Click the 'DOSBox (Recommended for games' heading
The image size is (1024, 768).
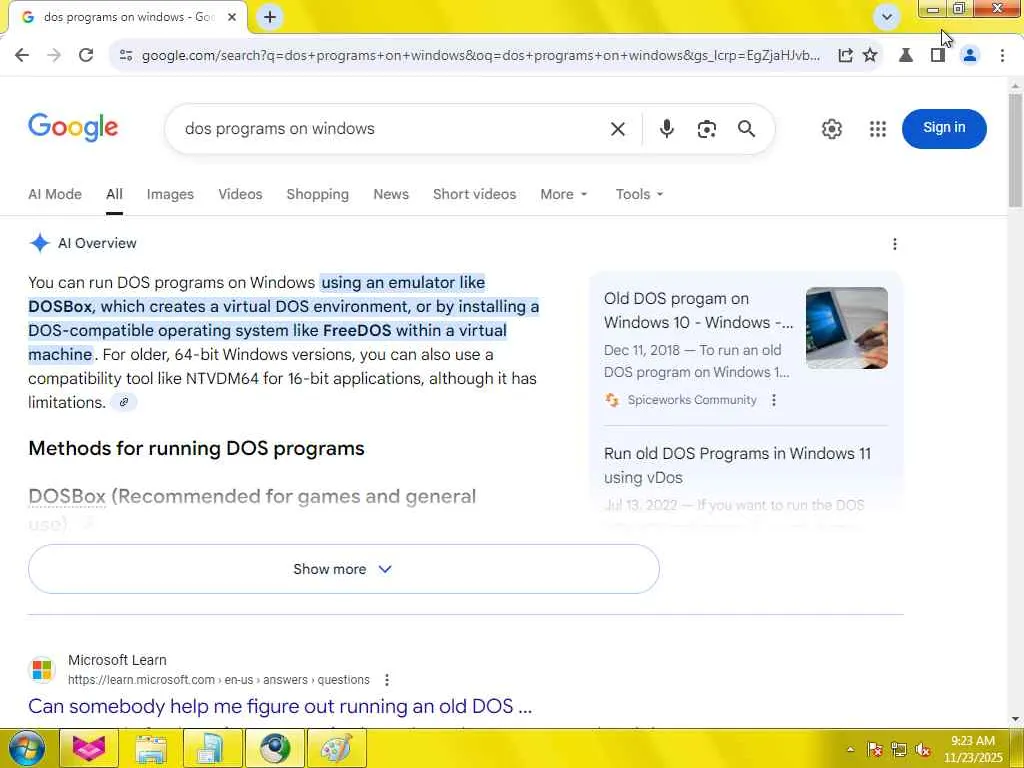coord(252,497)
